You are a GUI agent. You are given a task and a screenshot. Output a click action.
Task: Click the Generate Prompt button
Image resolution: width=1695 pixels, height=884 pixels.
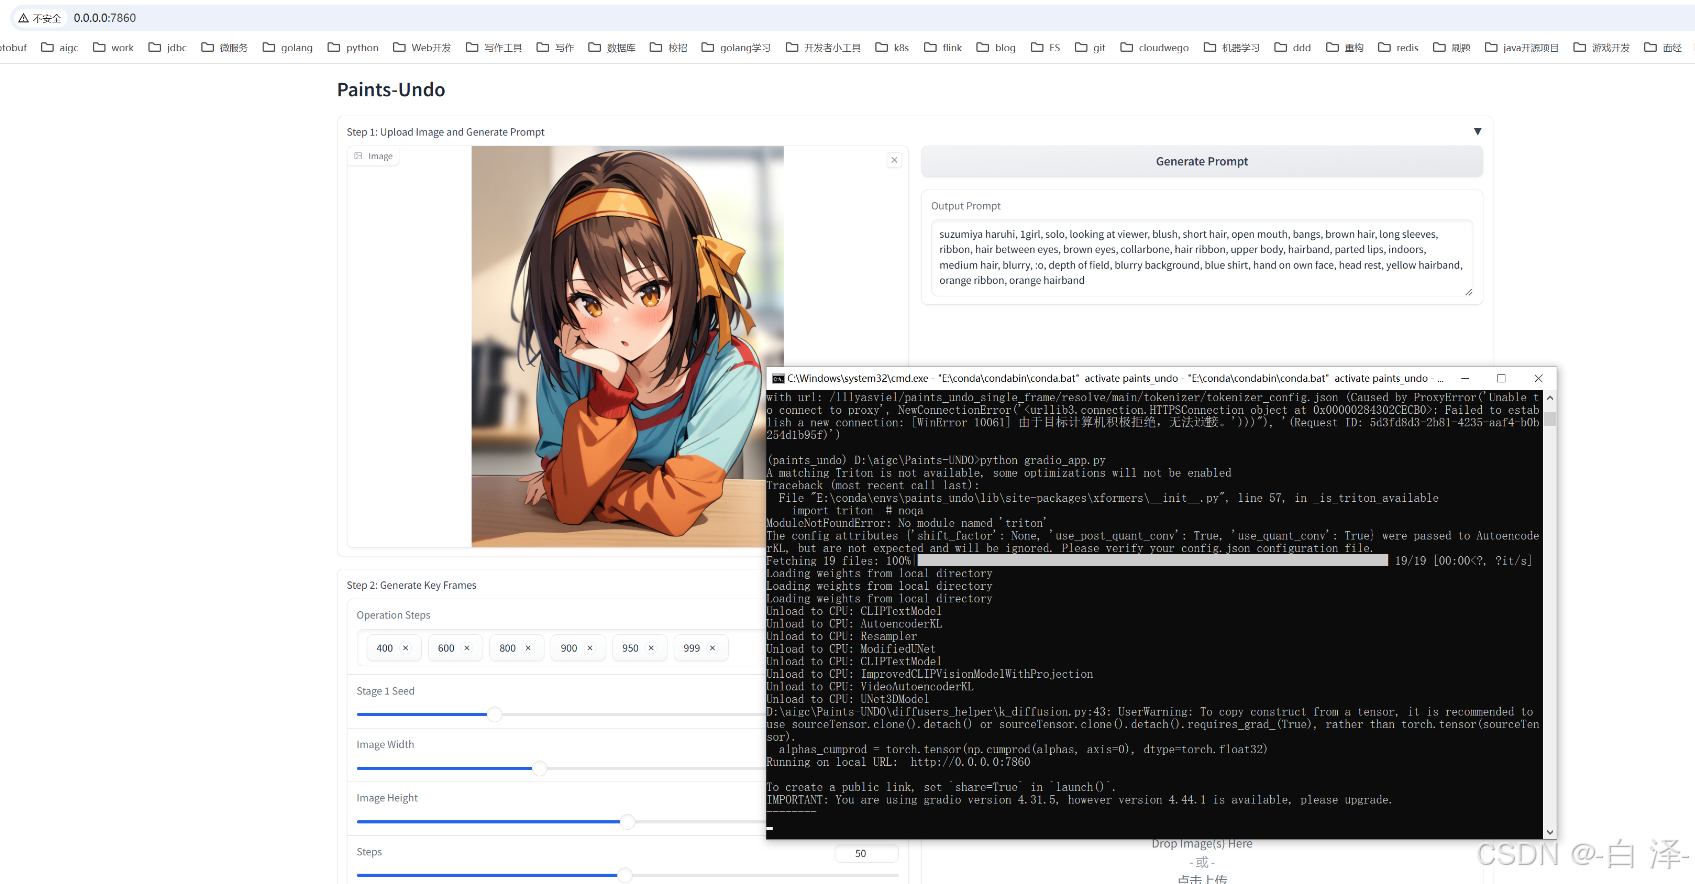point(1202,161)
